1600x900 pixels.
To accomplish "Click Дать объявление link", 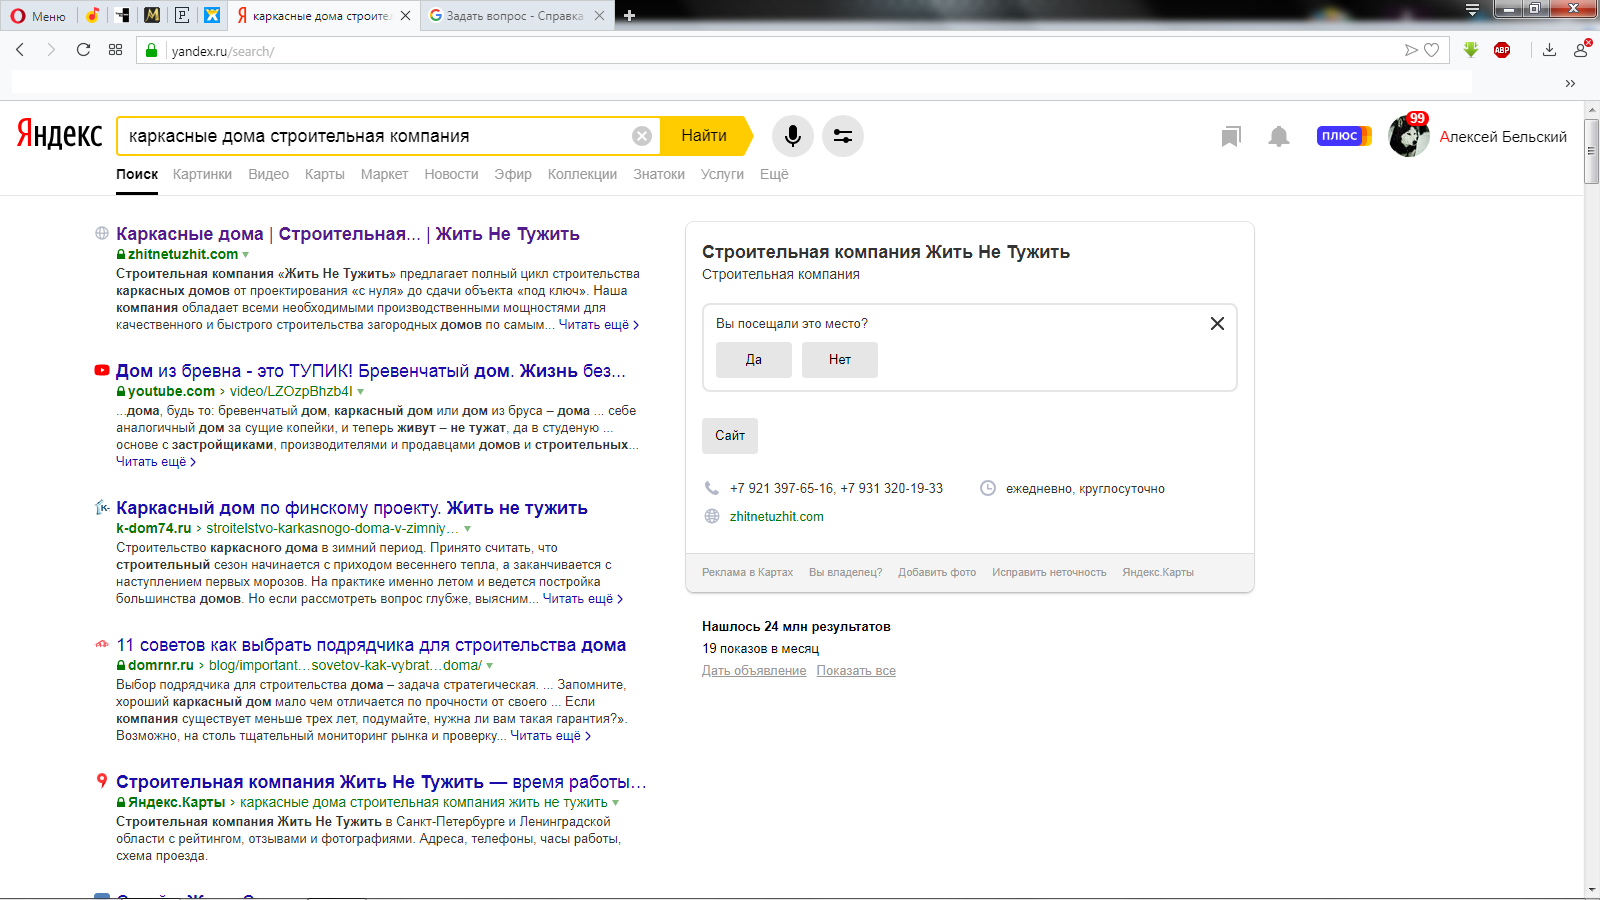I will (x=754, y=671).
